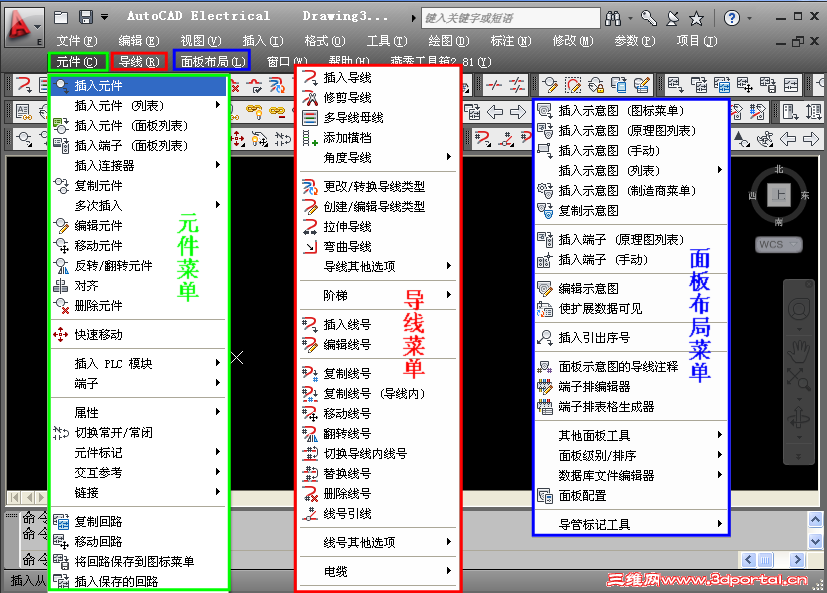This screenshot has height=593, width=827.
Task: Choose 端子排表格生成器 entry
Action: (631, 407)
